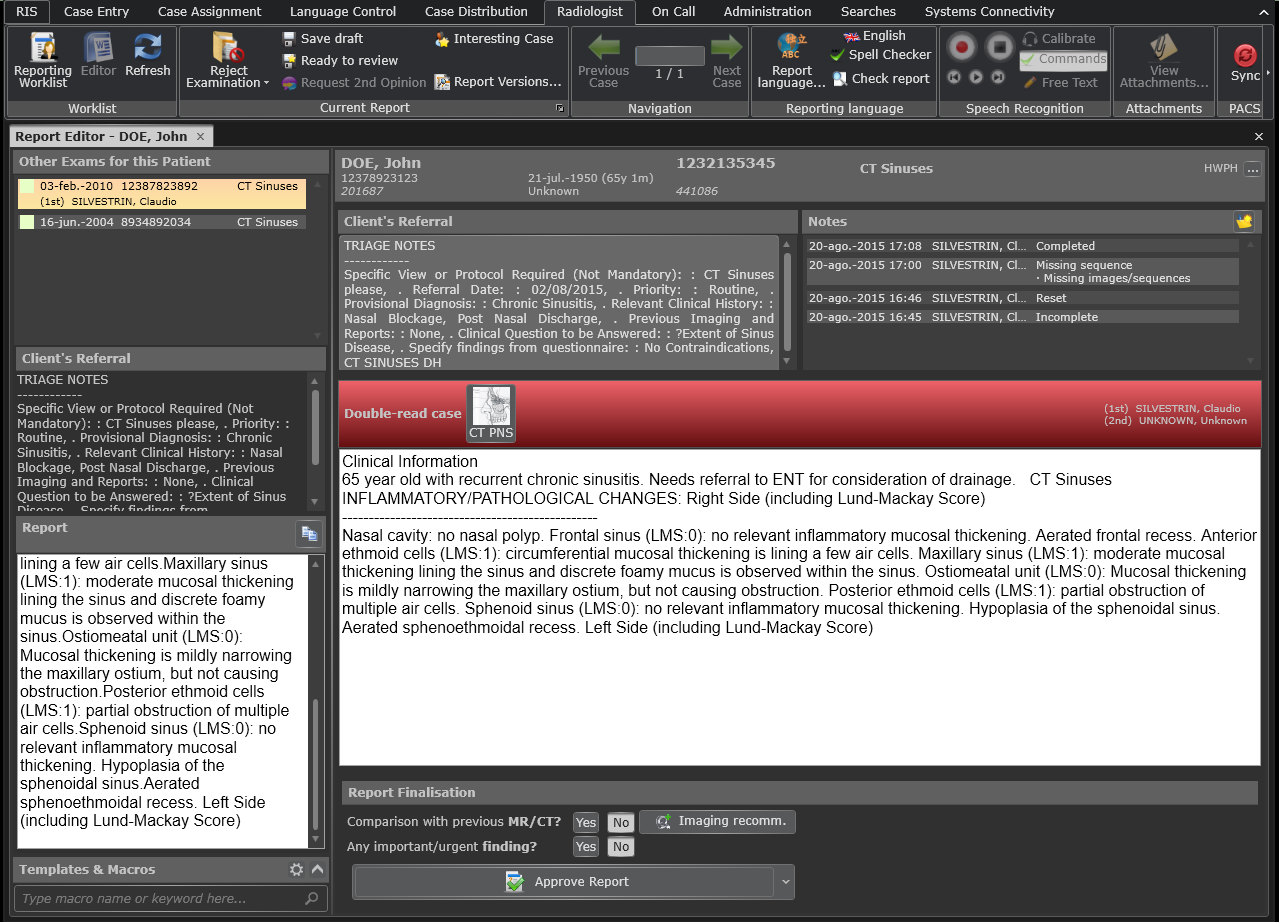Expand the Approve Report dropdown arrow

coord(786,882)
